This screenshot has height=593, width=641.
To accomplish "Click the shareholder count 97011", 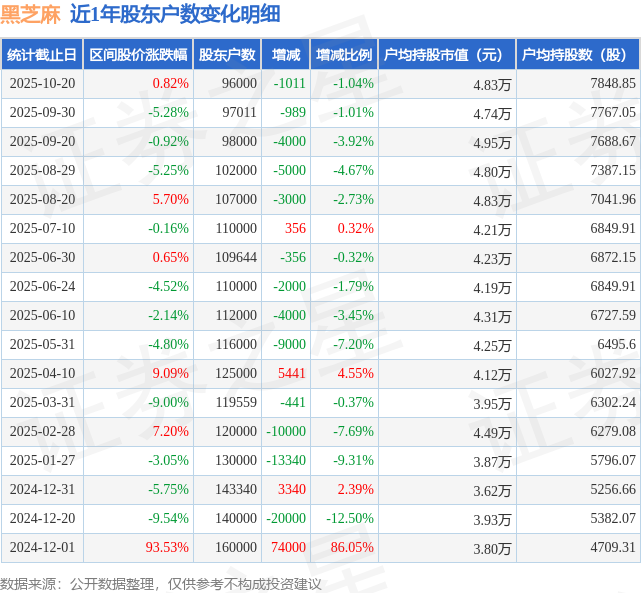I will pos(240,112).
